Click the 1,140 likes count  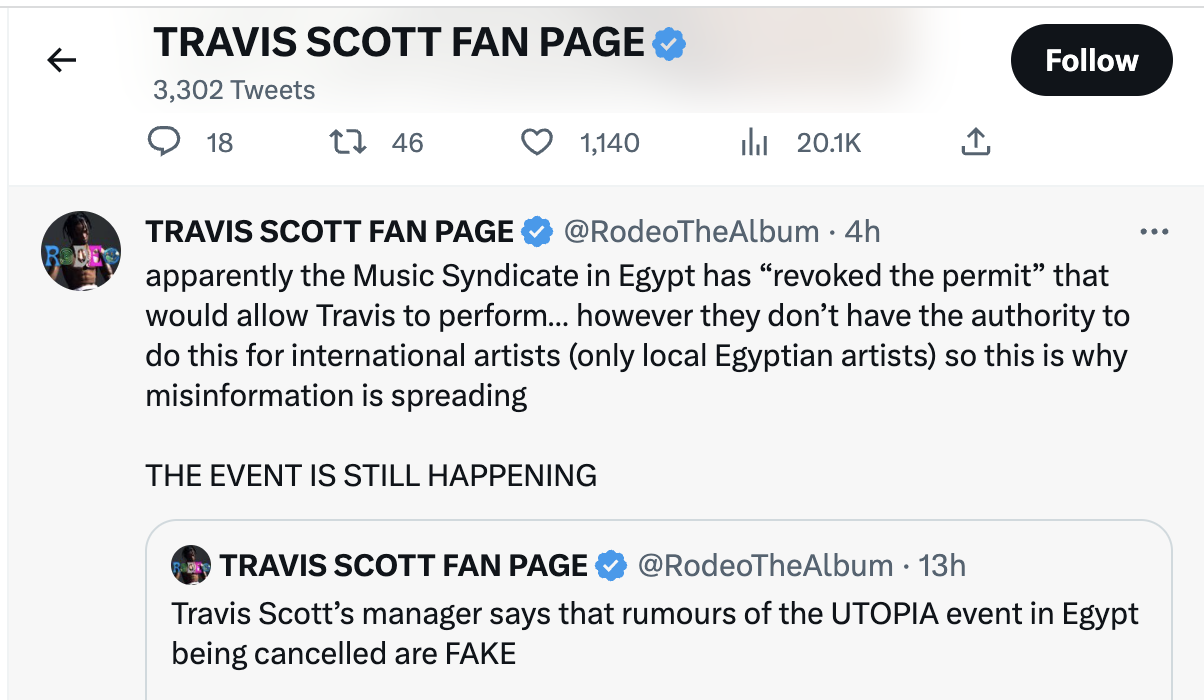(x=609, y=143)
